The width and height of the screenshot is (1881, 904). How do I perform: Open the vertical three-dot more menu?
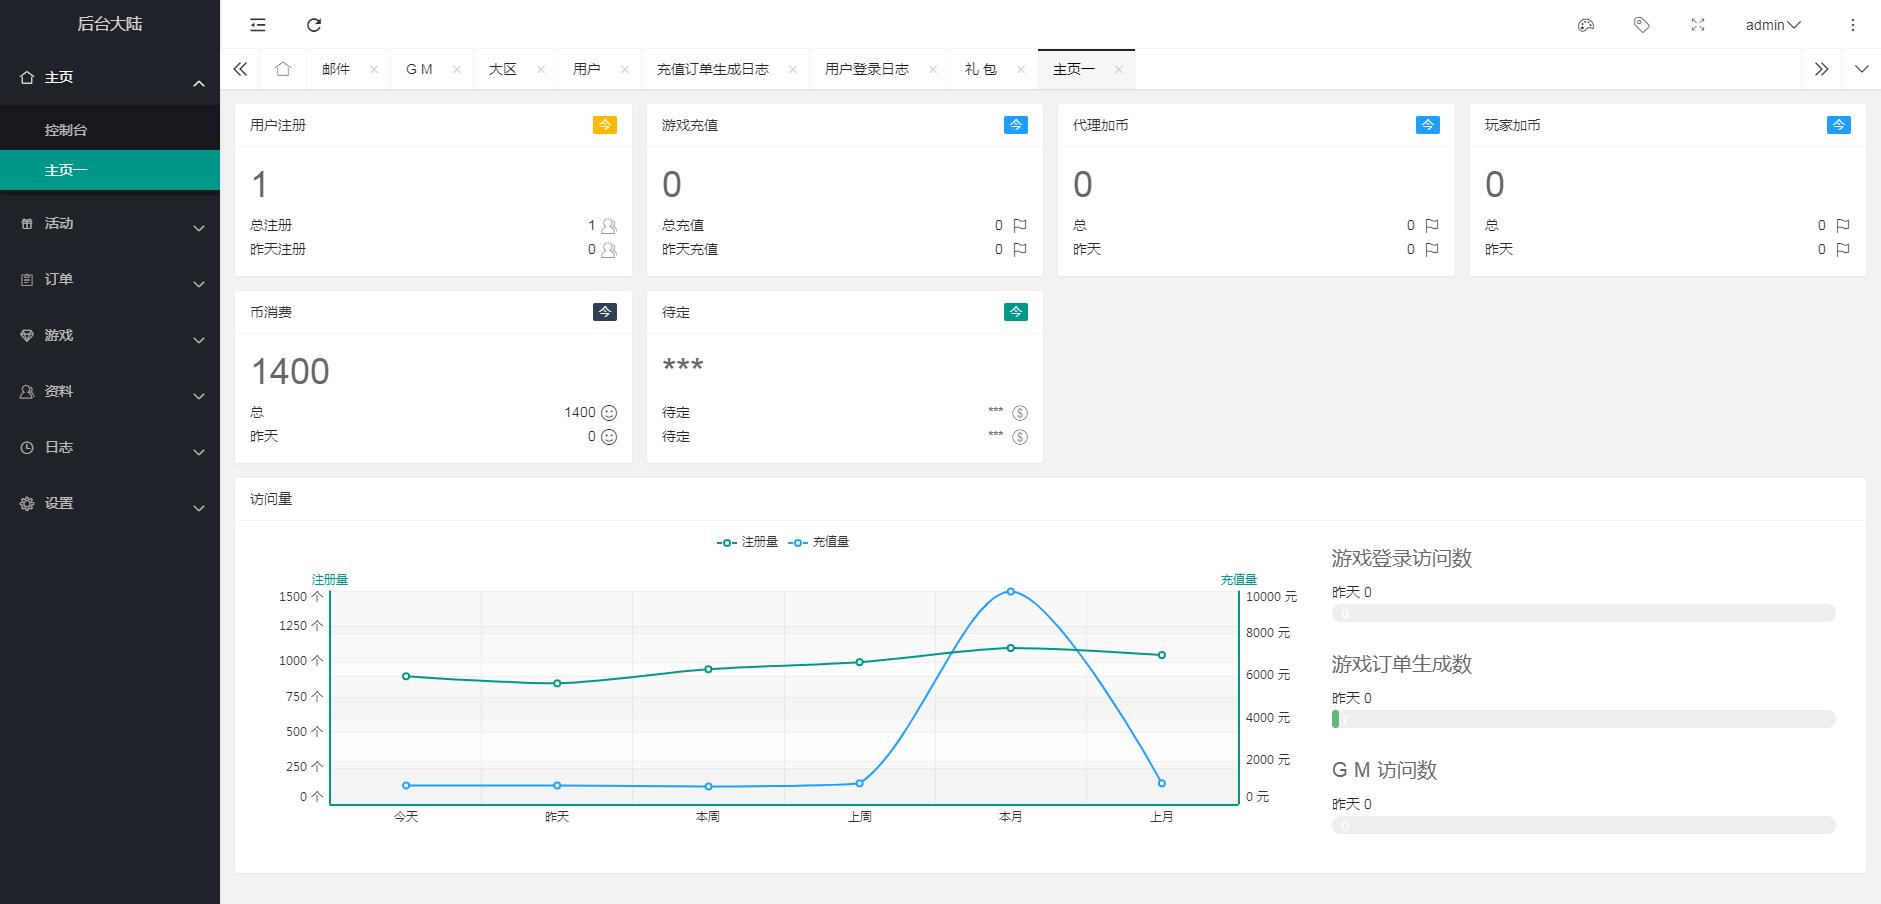tap(1853, 25)
